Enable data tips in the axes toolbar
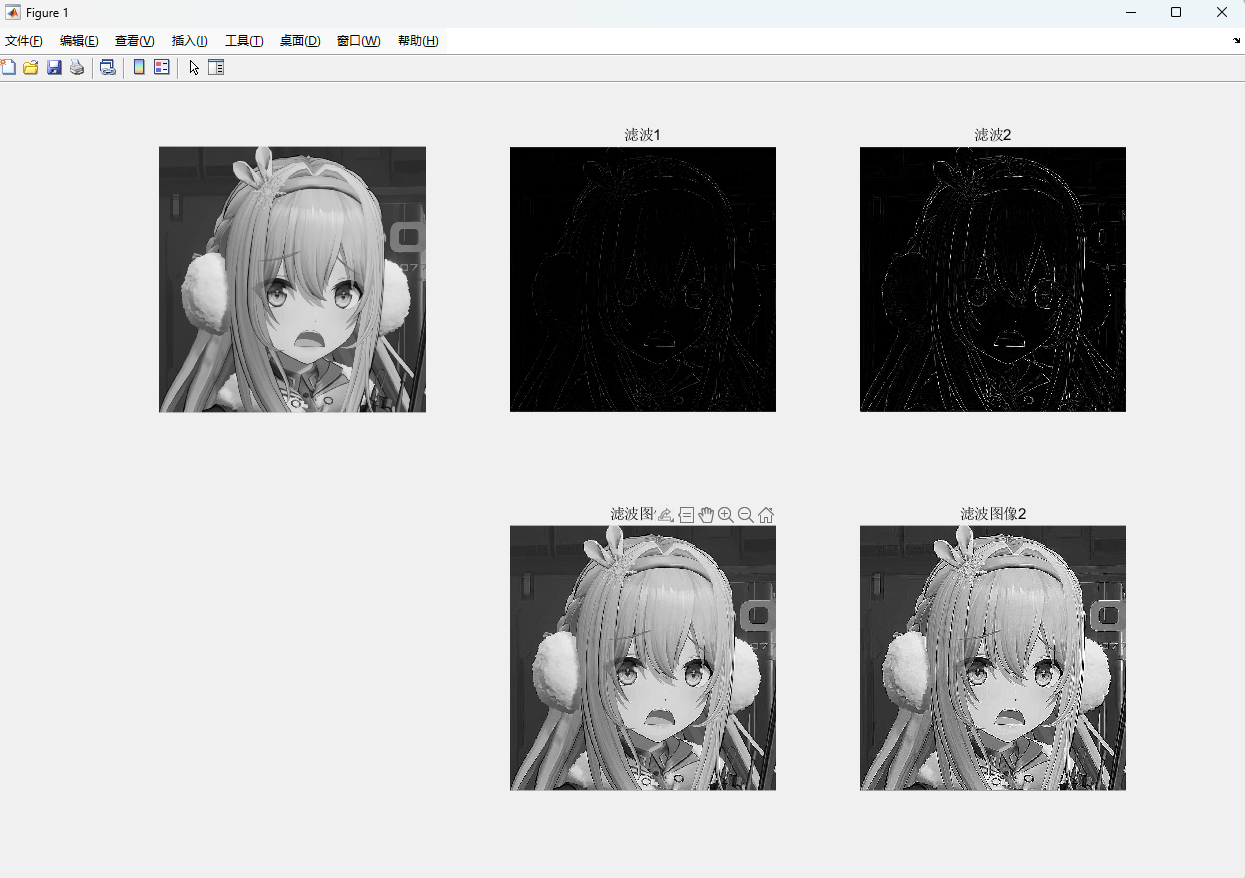The width and height of the screenshot is (1245, 878). click(x=686, y=515)
